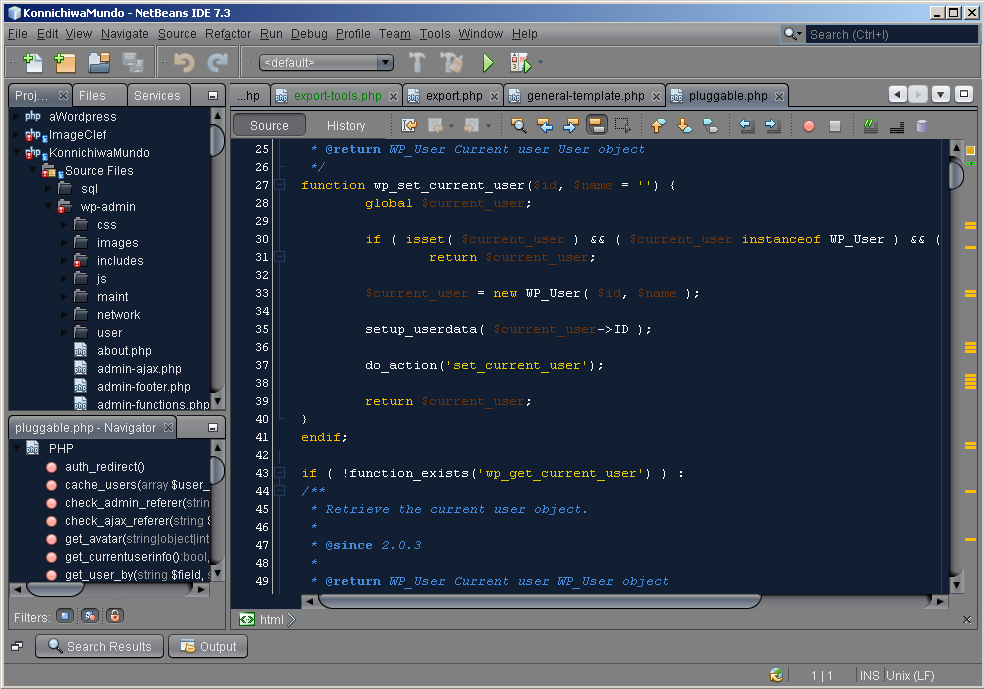Click the Debug Project icon
Viewport: 984px width, 689px height.
click(520, 62)
